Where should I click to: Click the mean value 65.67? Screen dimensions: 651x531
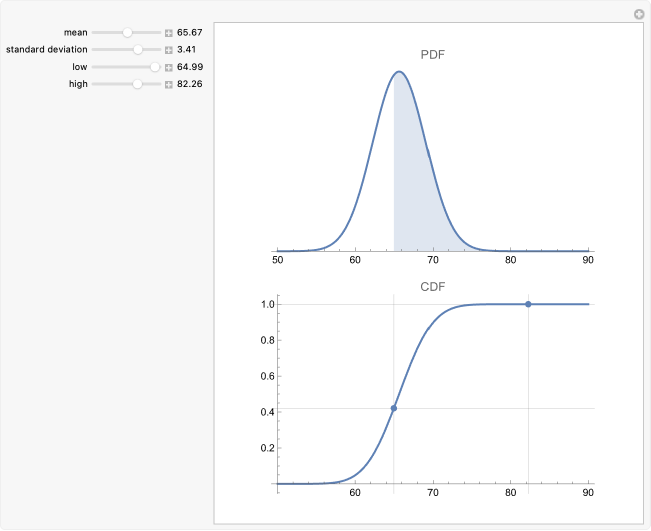(x=190, y=33)
